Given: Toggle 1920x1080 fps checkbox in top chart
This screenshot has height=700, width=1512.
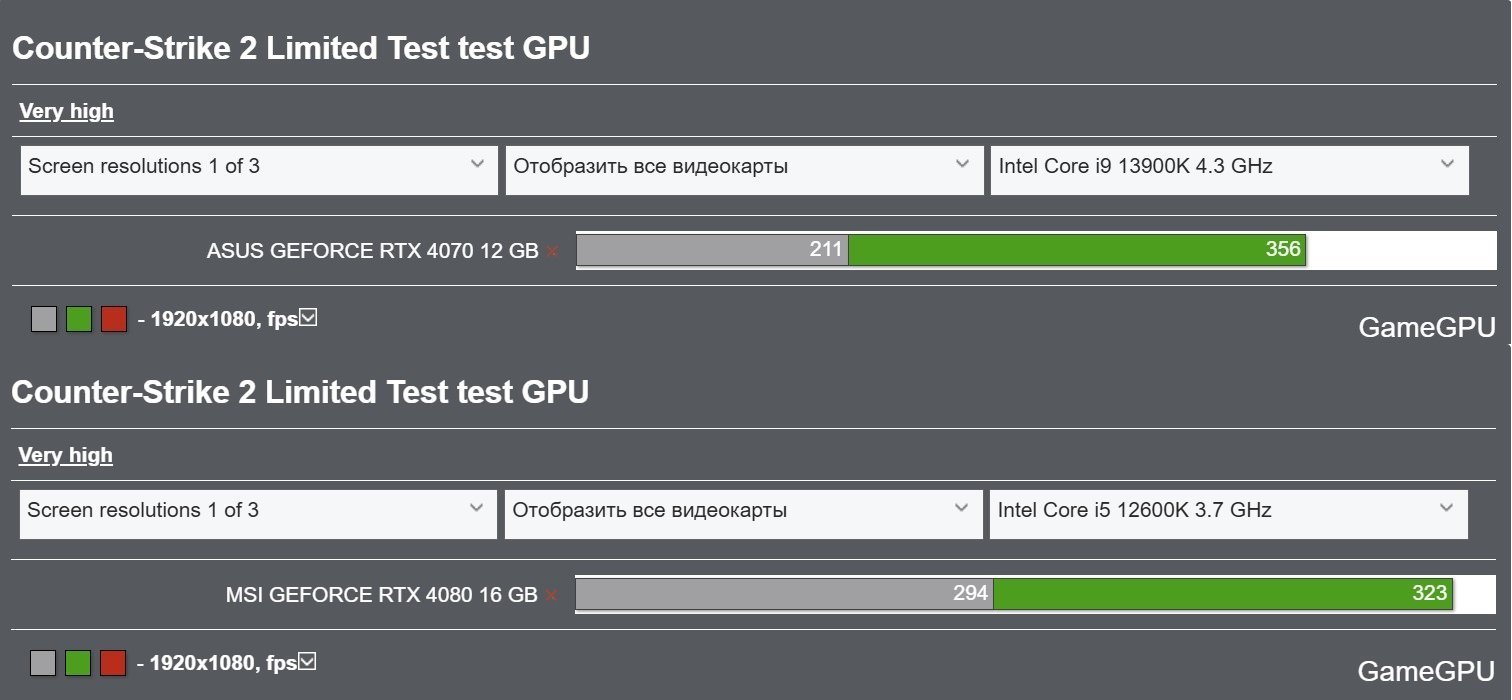Looking at the screenshot, I should (308, 318).
